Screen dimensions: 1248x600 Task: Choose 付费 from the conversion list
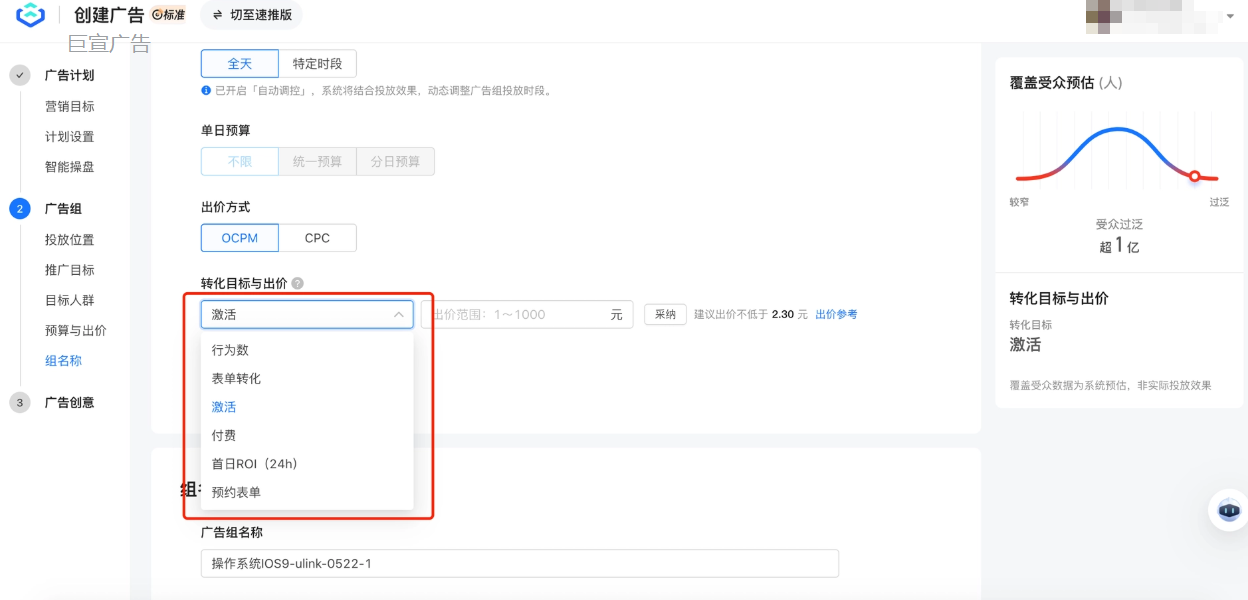(x=224, y=436)
